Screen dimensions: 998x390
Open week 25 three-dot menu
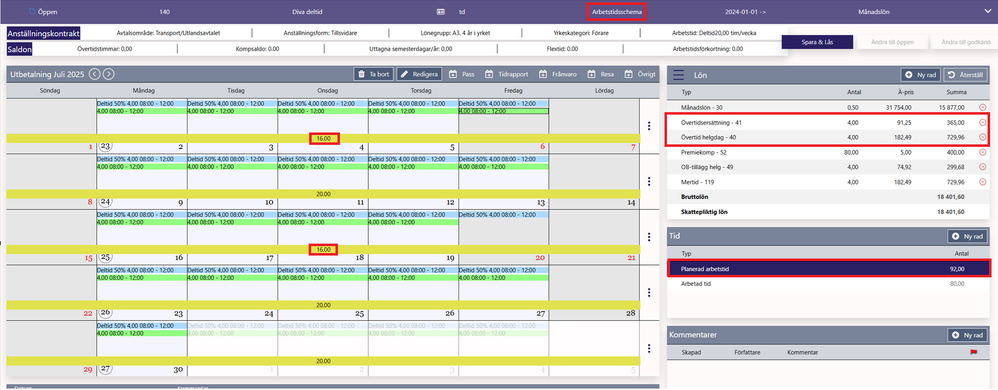tap(649, 237)
